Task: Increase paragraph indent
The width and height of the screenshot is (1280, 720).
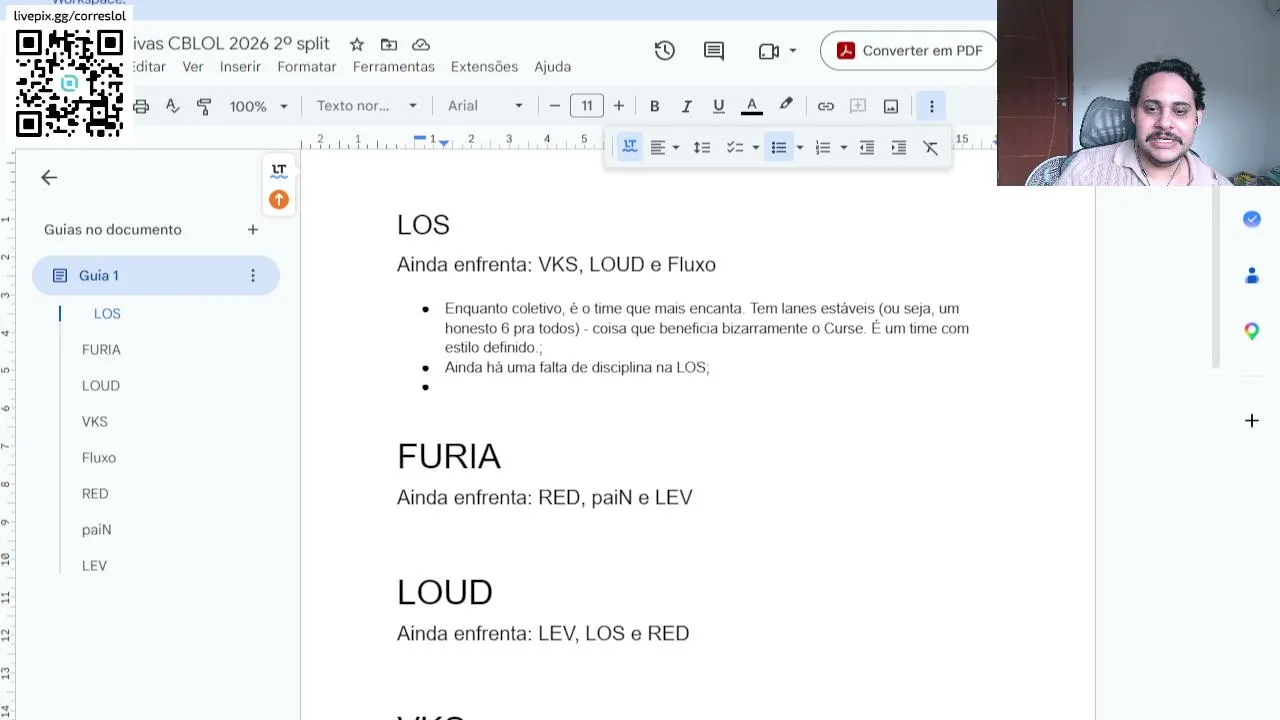Action: [899, 148]
